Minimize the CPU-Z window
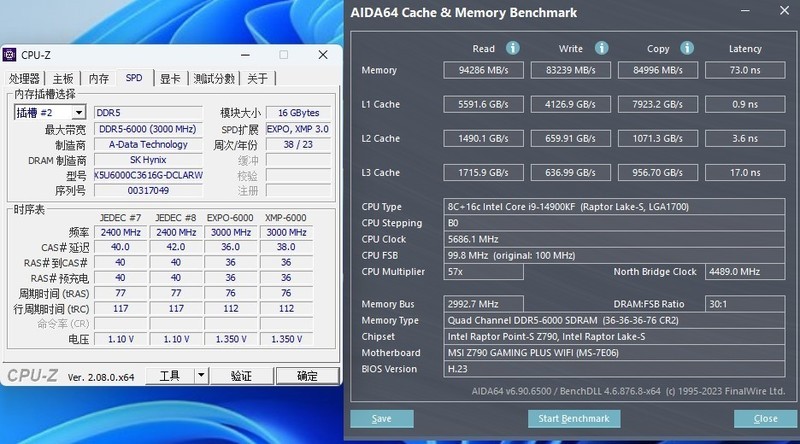The height and width of the screenshot is (444, 800). tap(245, 55)
